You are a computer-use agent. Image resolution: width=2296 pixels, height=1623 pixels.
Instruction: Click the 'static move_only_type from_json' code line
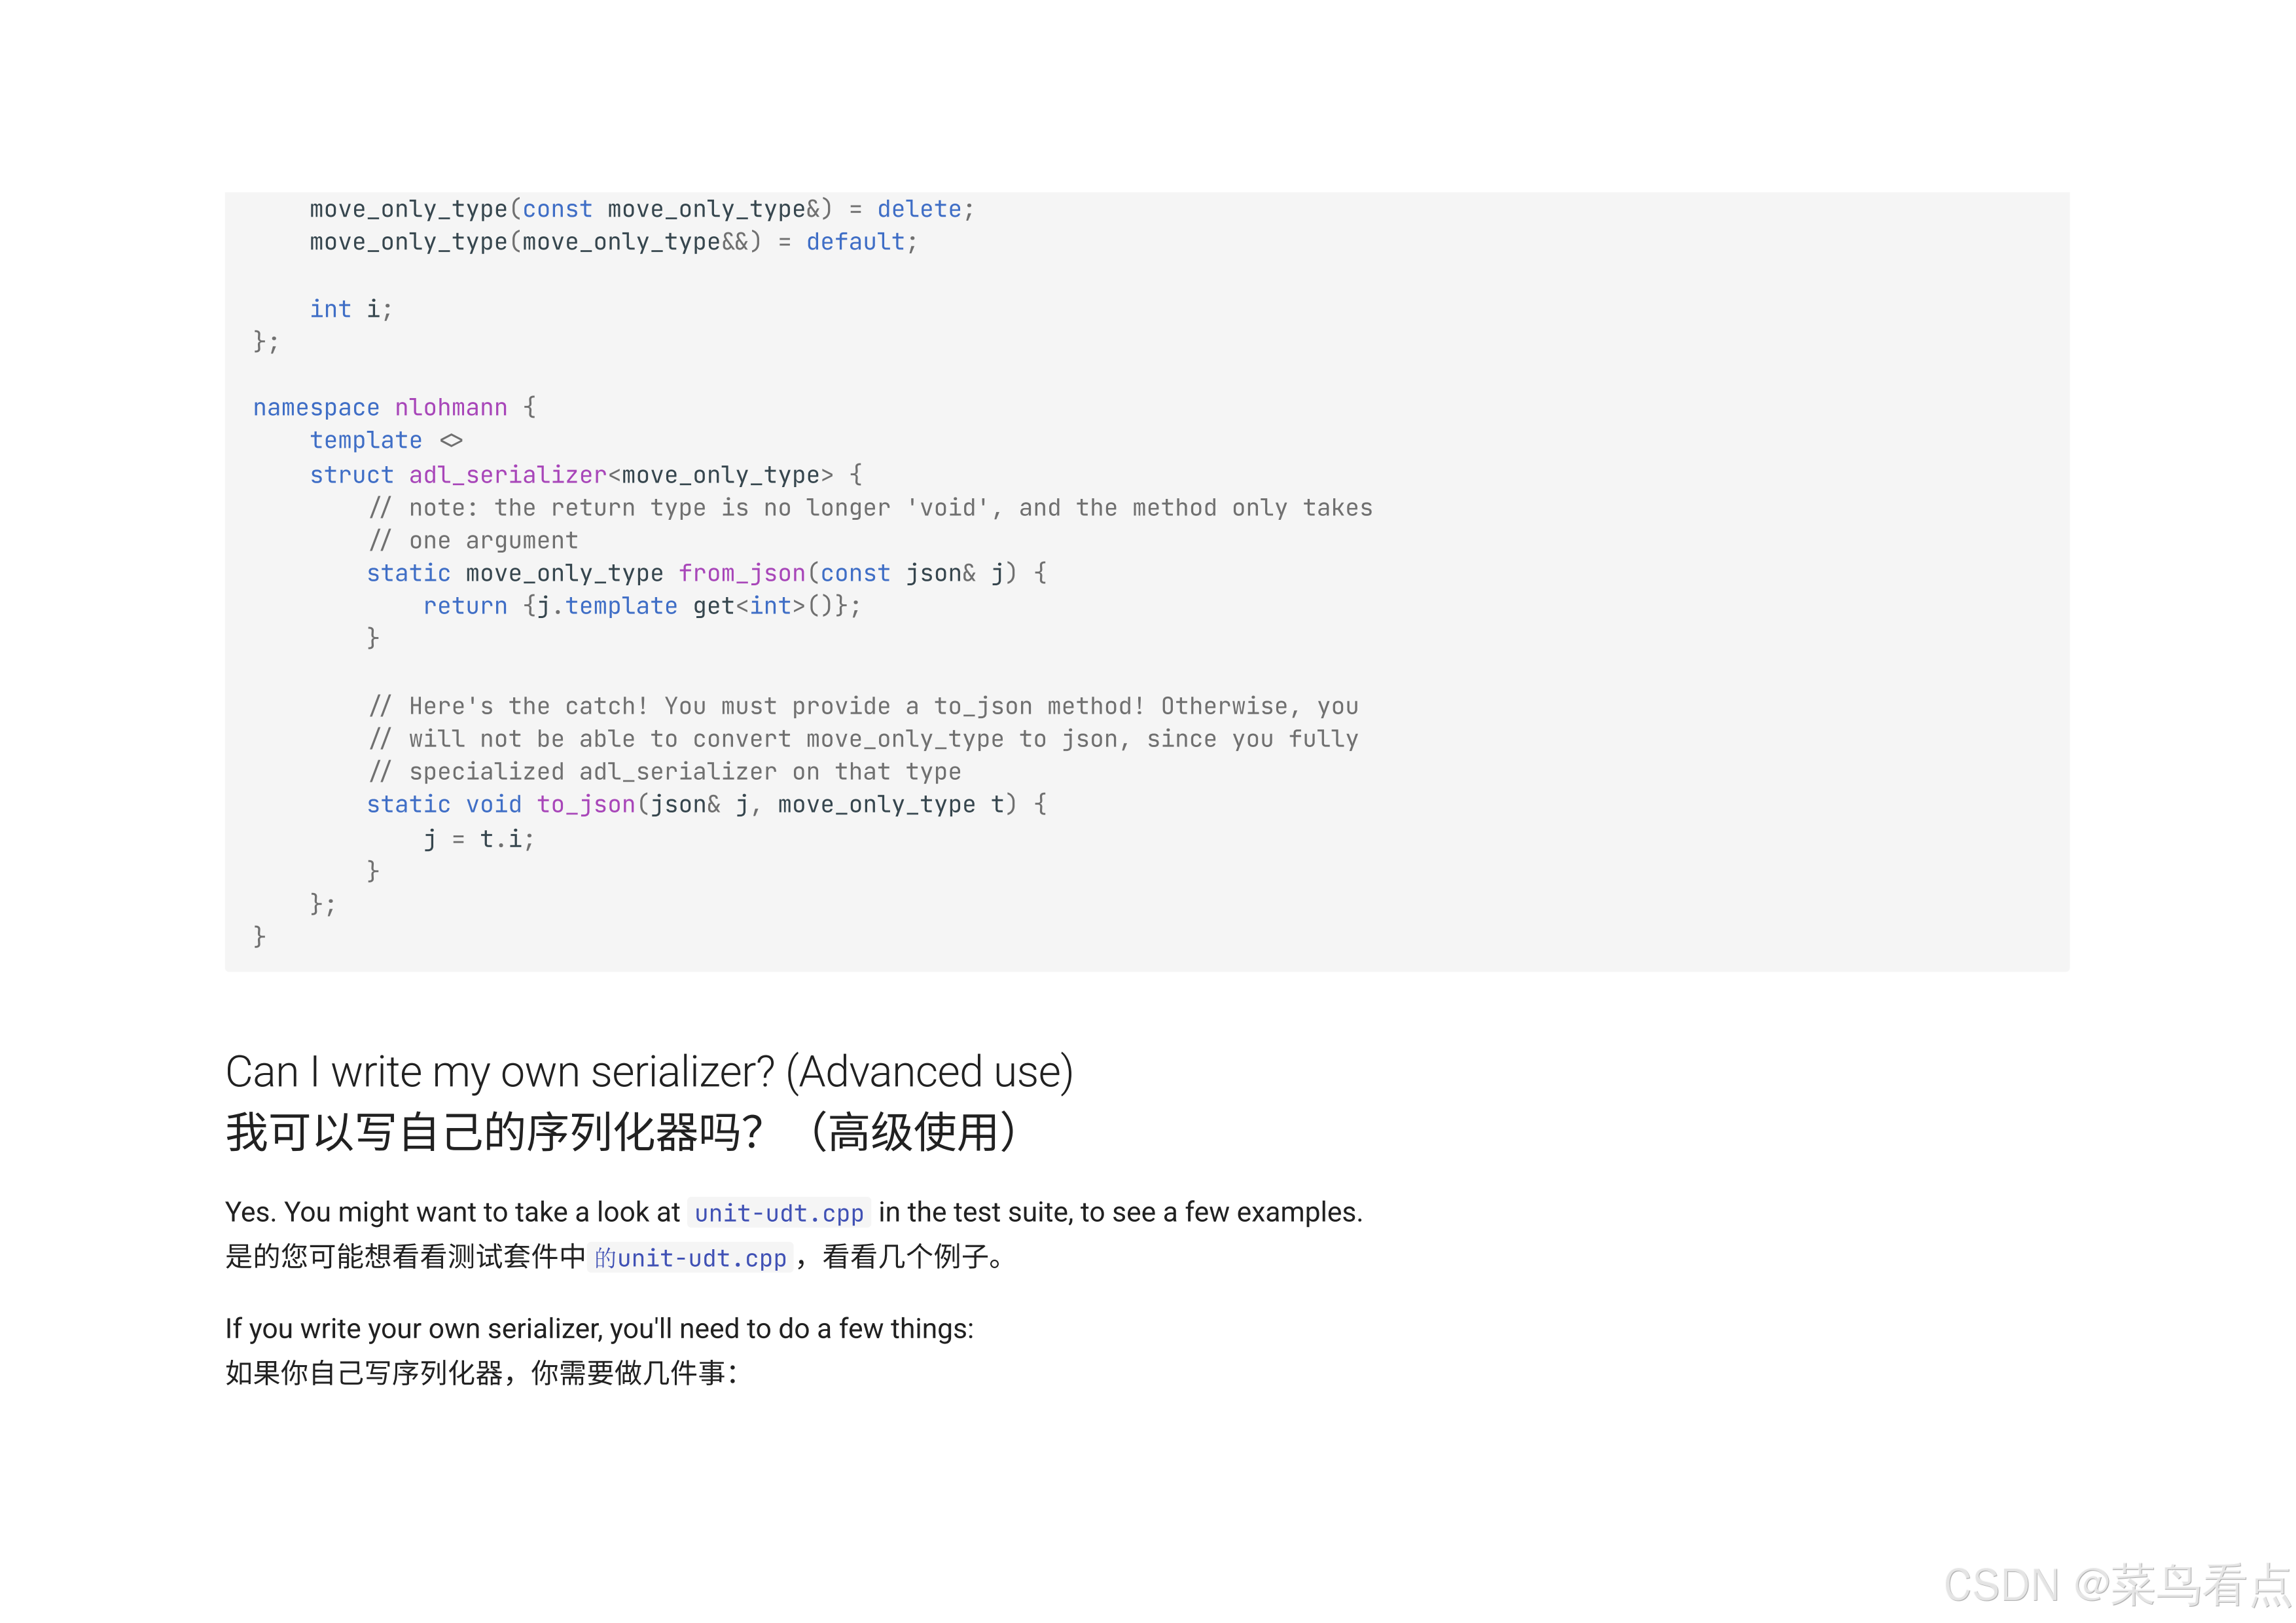point(705,574)
